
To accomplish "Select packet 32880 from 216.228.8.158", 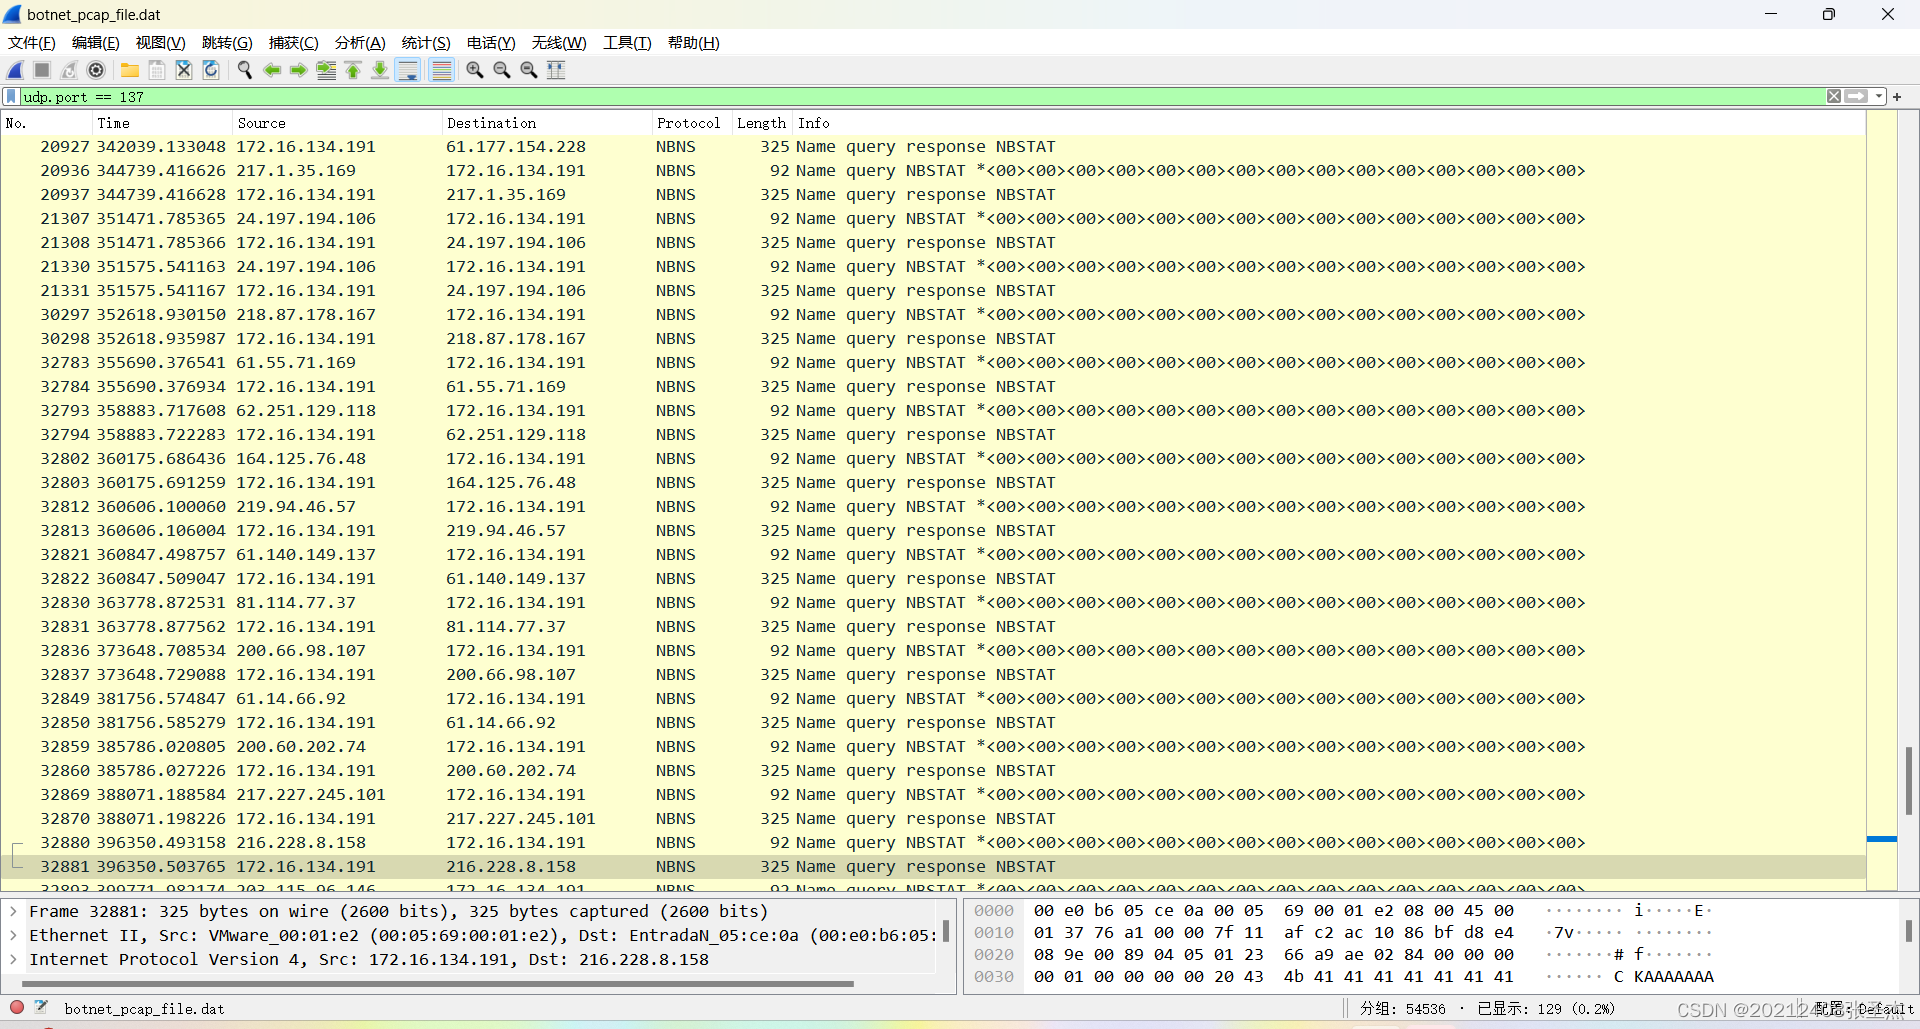I will [x=933, y=843].
